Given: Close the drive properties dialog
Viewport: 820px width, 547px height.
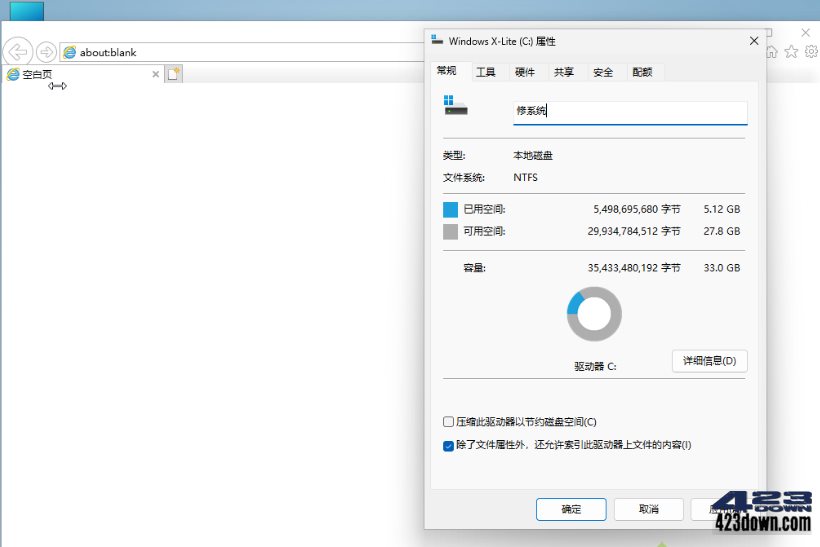Looking at the screenshot, I should pyautogui.click(x=754, y=41).
